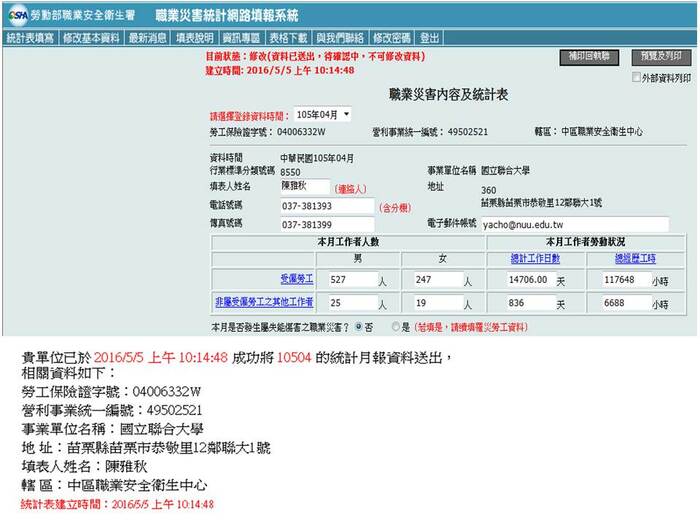Open the 總計工作日數 link

(535, 258)
